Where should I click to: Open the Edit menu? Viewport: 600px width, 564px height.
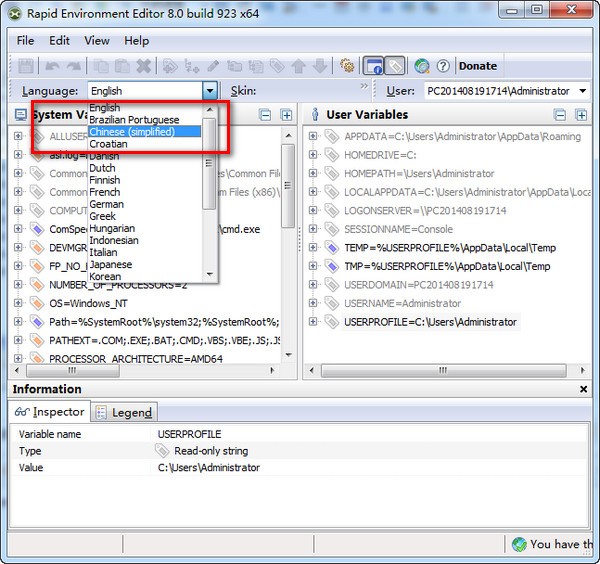click(x=59, y=41)
